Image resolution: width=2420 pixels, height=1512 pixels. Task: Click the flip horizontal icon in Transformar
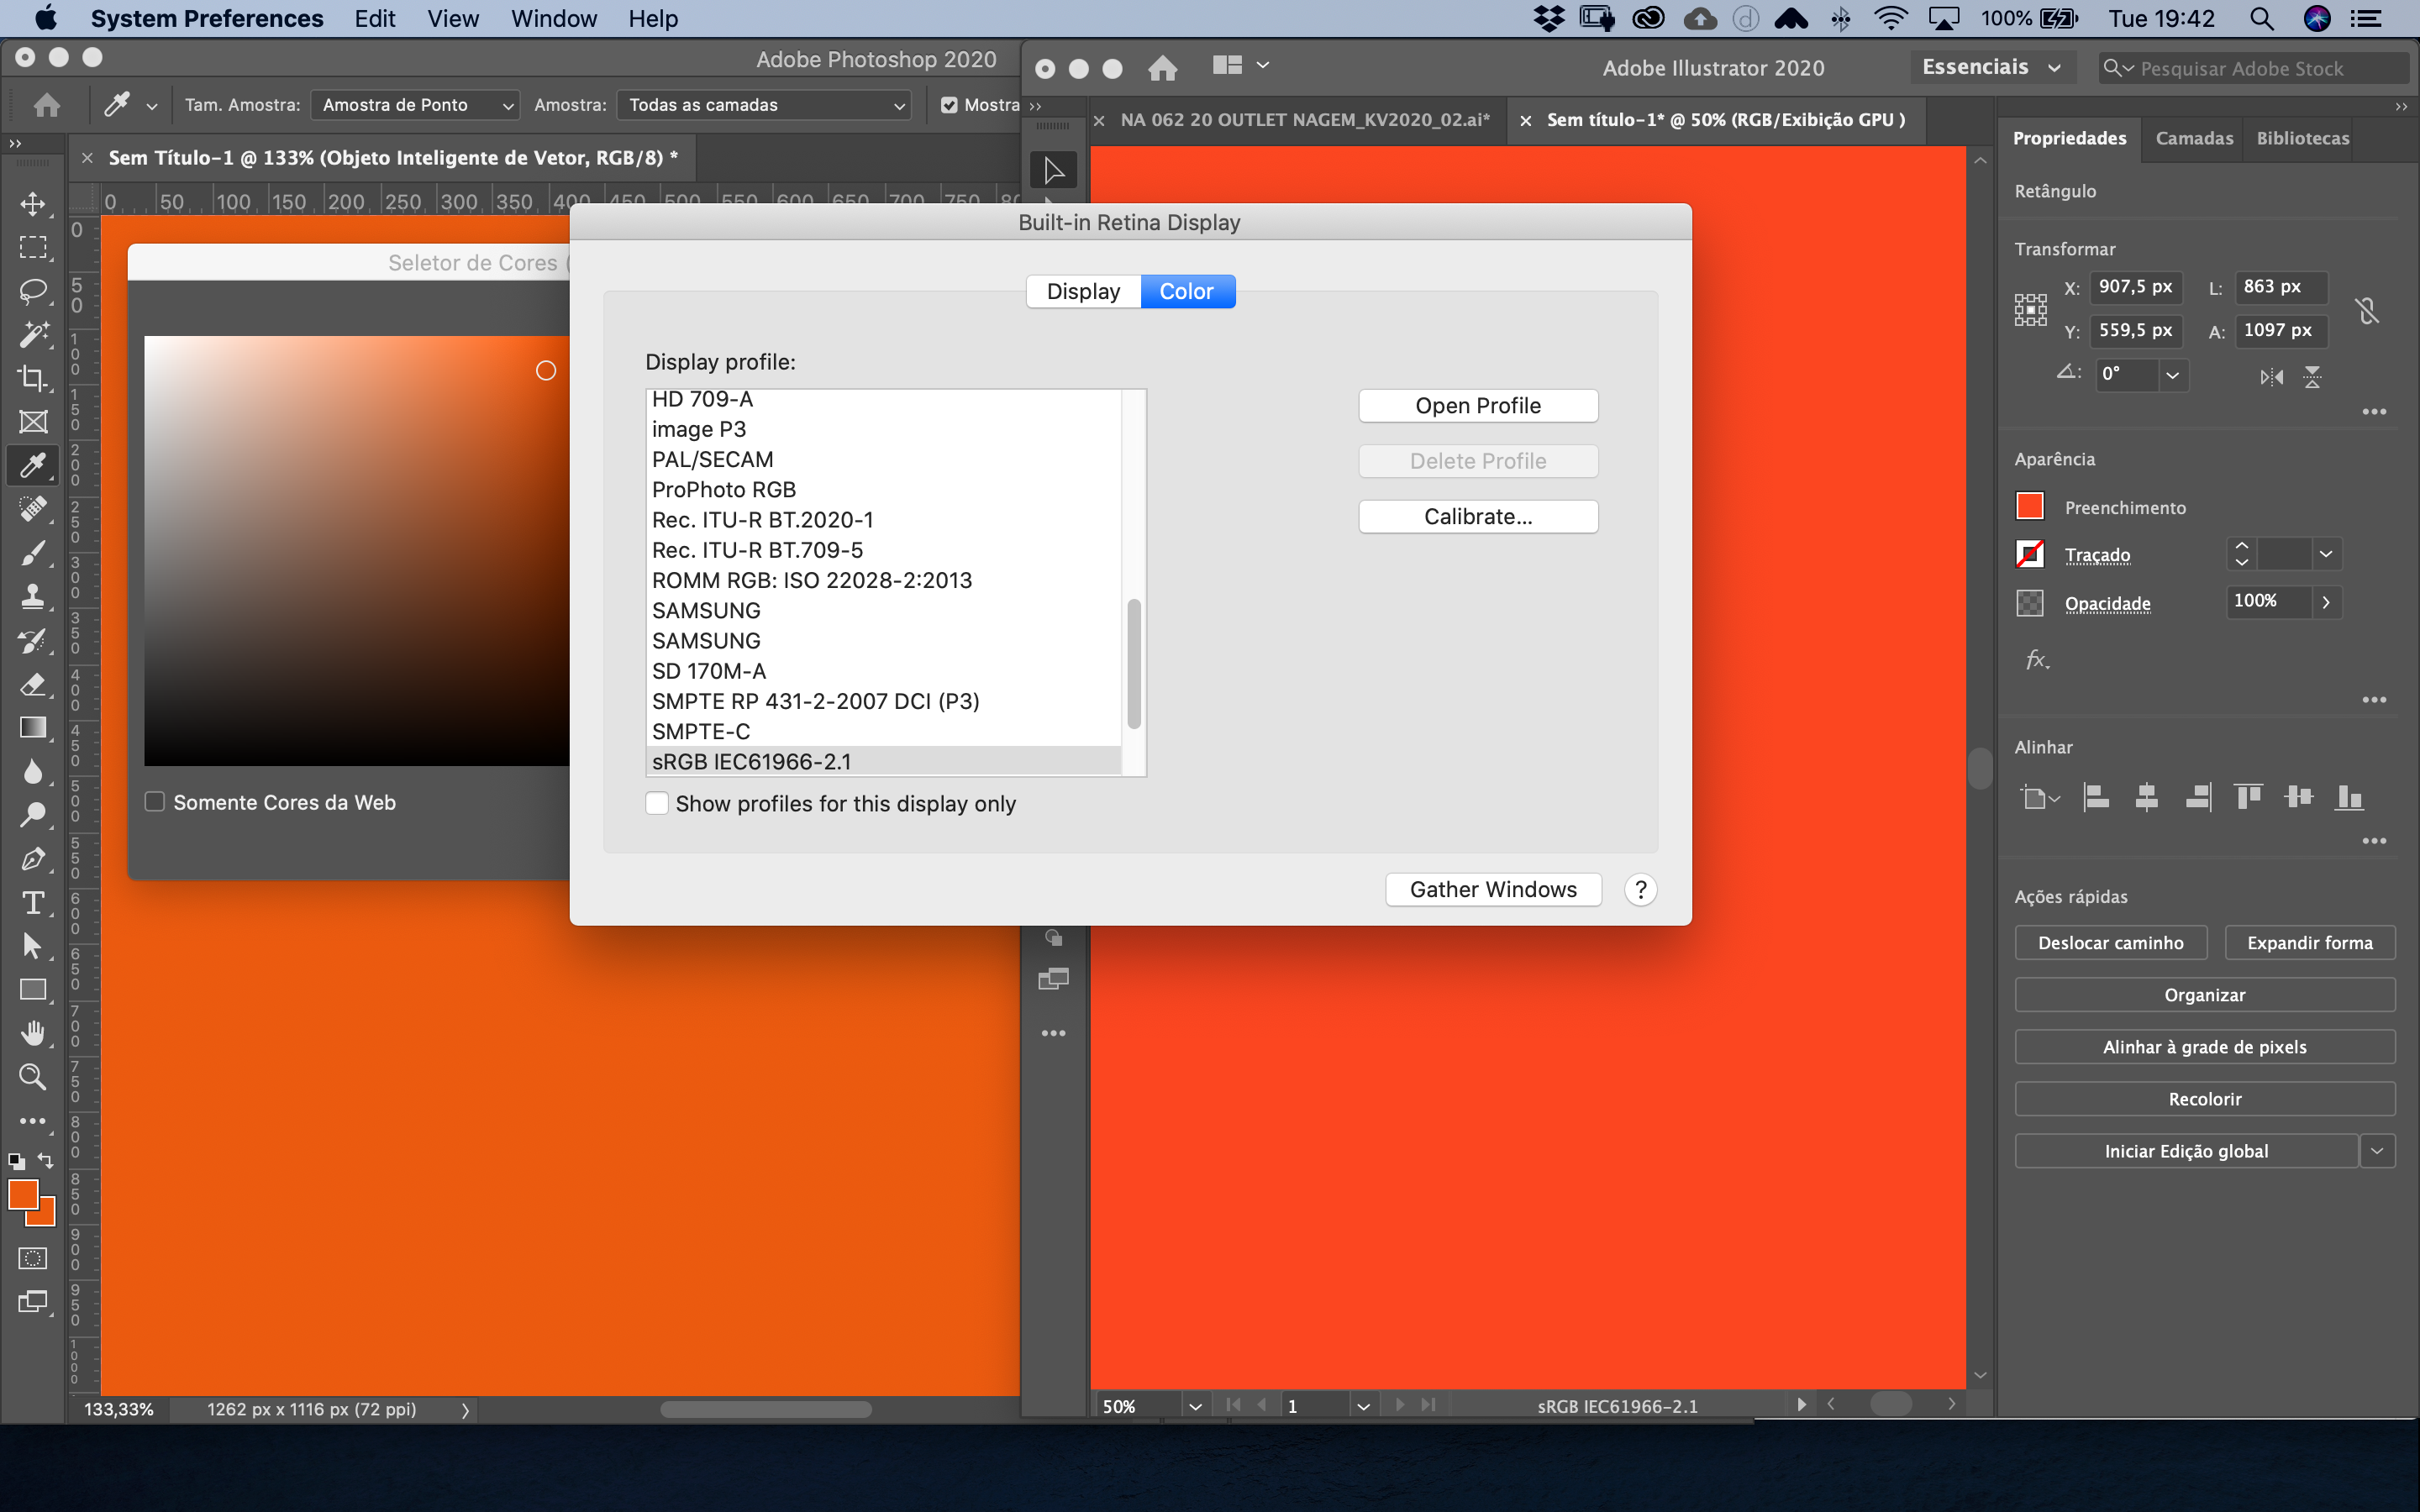[x=2271, y=377]
